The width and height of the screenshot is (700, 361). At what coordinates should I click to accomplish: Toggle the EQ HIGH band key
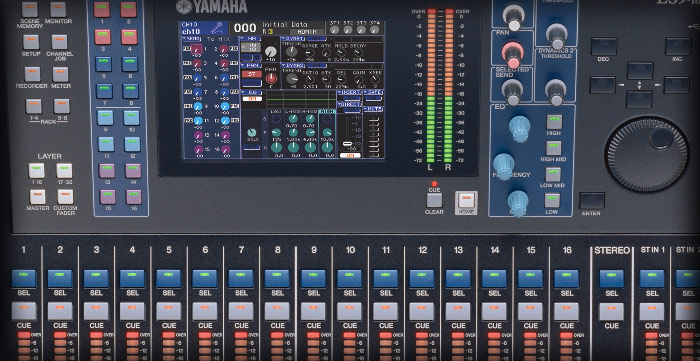554,121
